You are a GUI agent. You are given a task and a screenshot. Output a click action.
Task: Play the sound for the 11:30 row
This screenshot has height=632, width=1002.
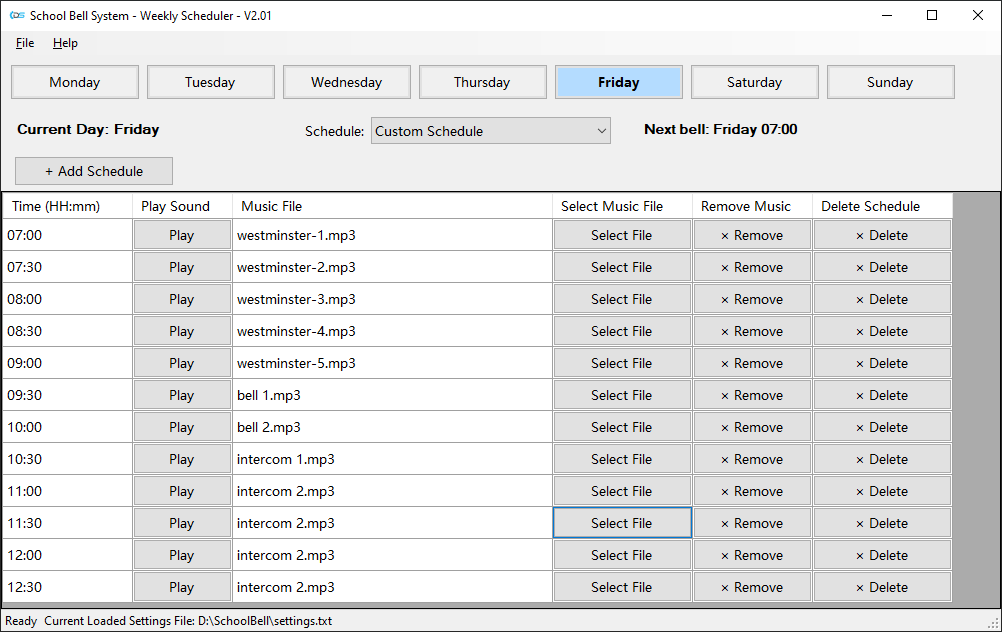click(x=181, y=523)
